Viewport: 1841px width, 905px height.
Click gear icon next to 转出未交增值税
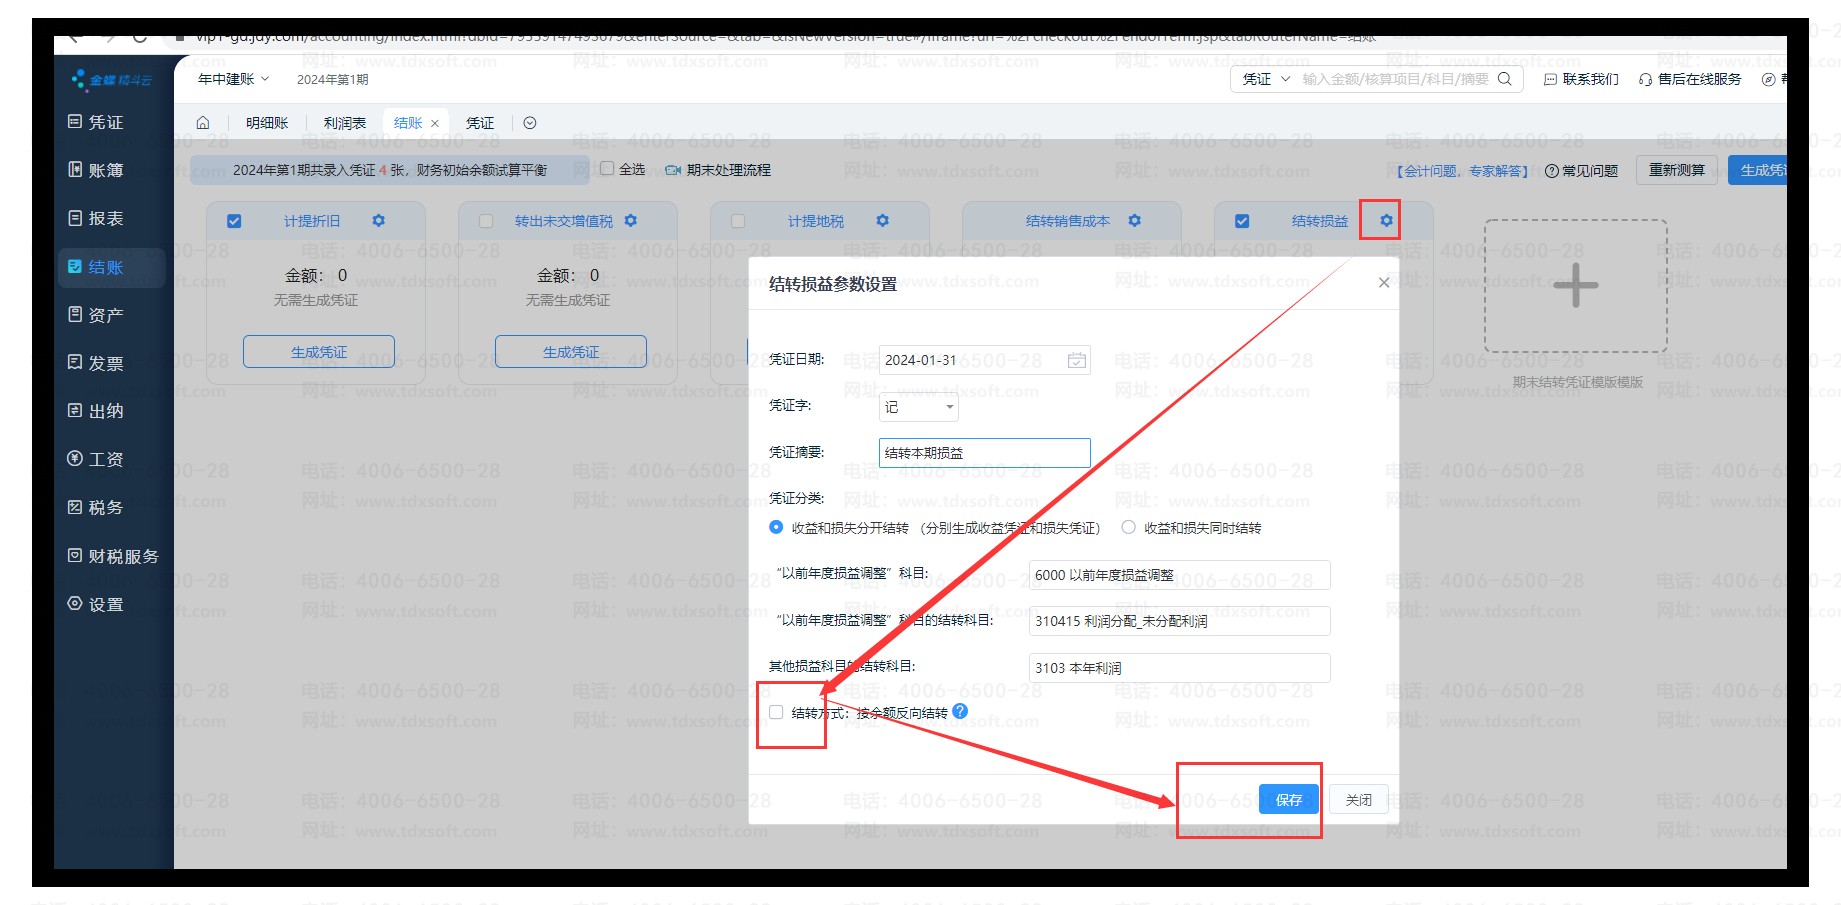[x=630, y=221]
